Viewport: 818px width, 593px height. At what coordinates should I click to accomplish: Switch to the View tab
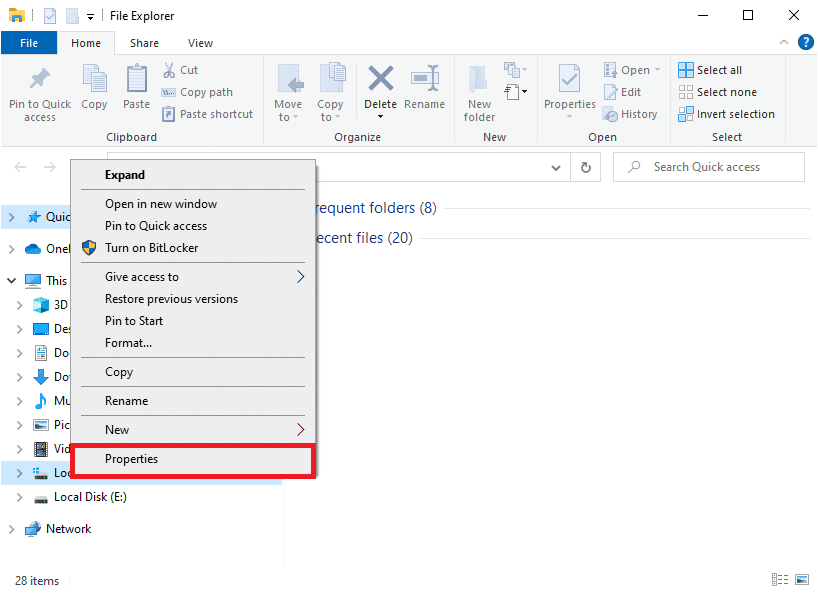(x=200, y=43)
